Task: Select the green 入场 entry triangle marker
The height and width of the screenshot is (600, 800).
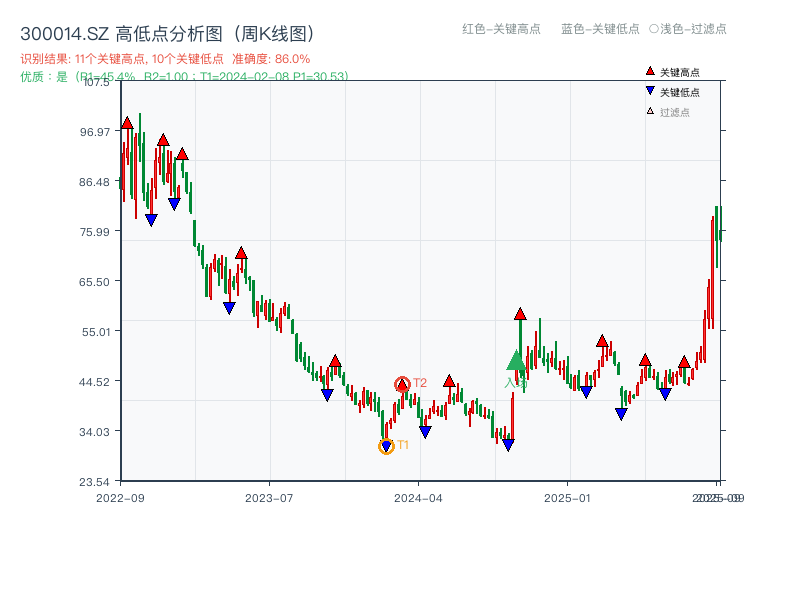Action: pyautogui.click(x=516, y=360)
